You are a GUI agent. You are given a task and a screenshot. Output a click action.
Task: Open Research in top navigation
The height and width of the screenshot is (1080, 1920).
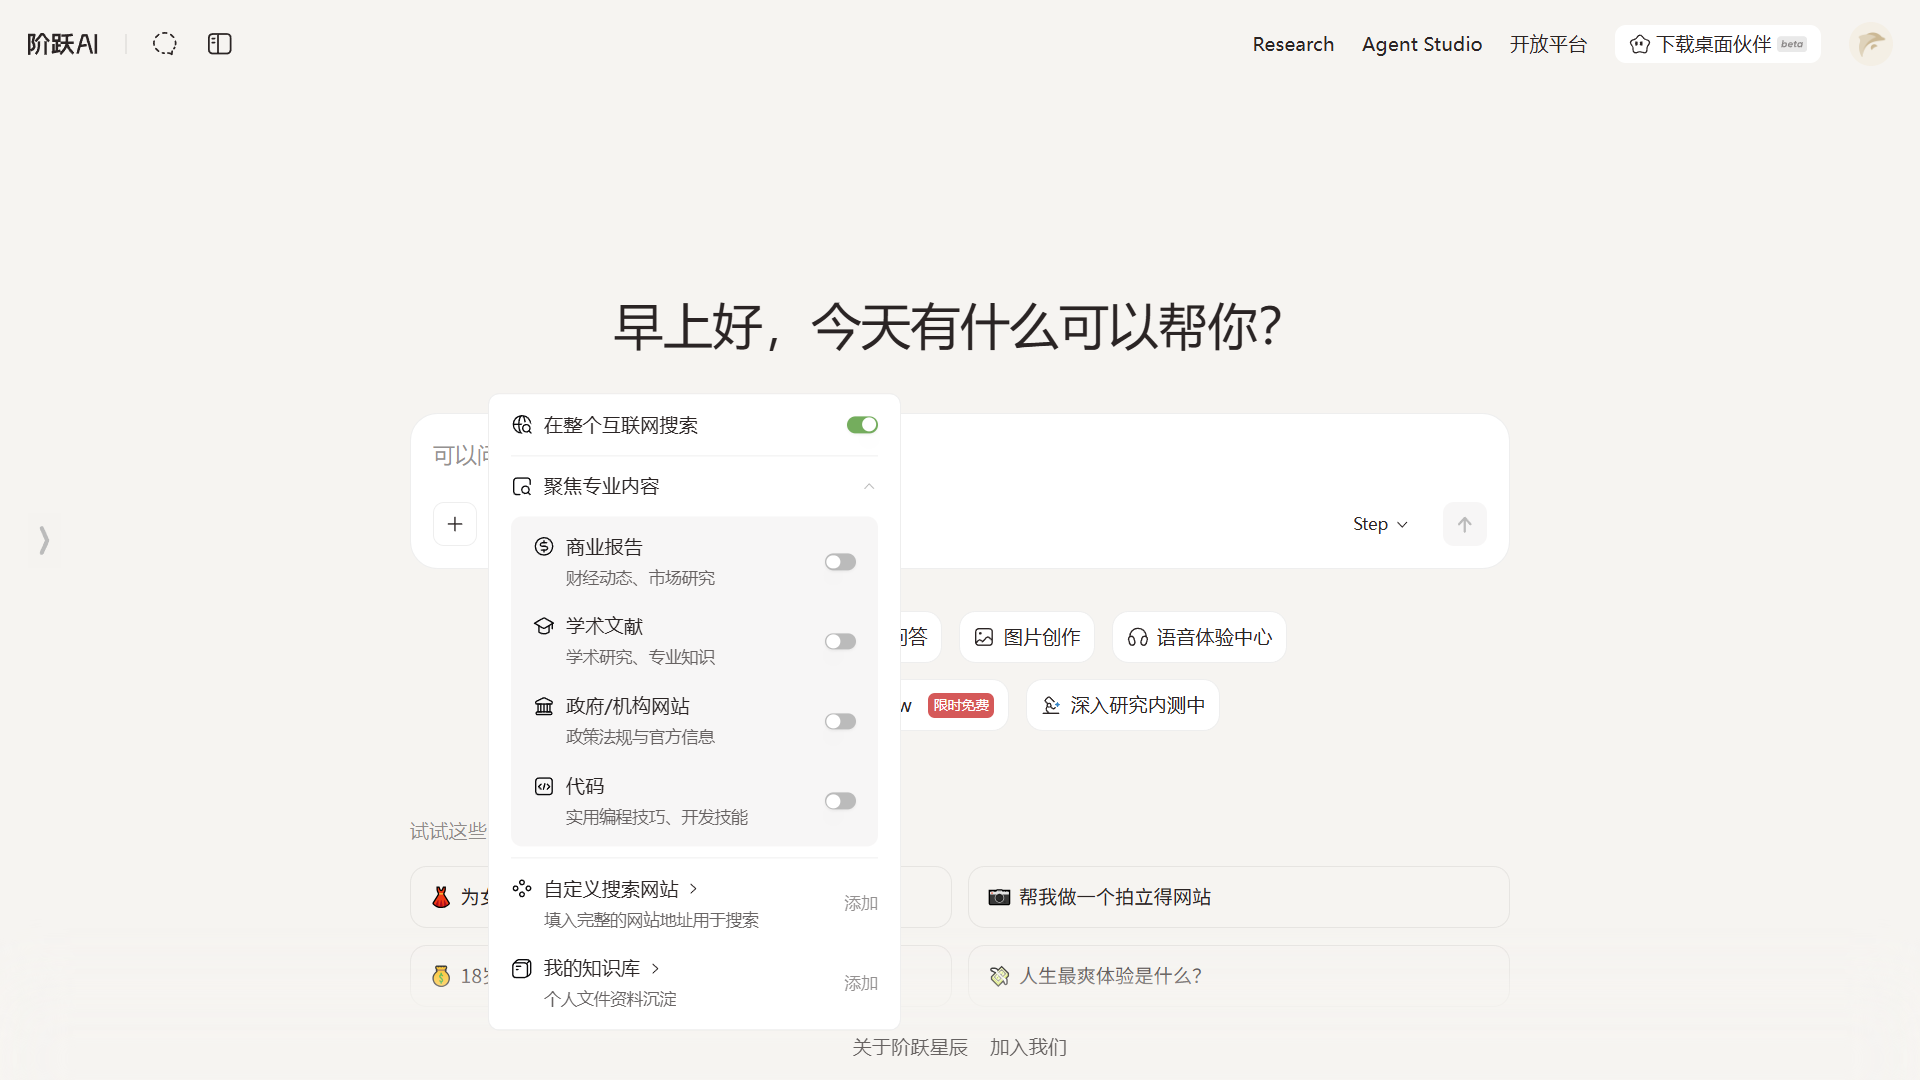(1293, 44)
